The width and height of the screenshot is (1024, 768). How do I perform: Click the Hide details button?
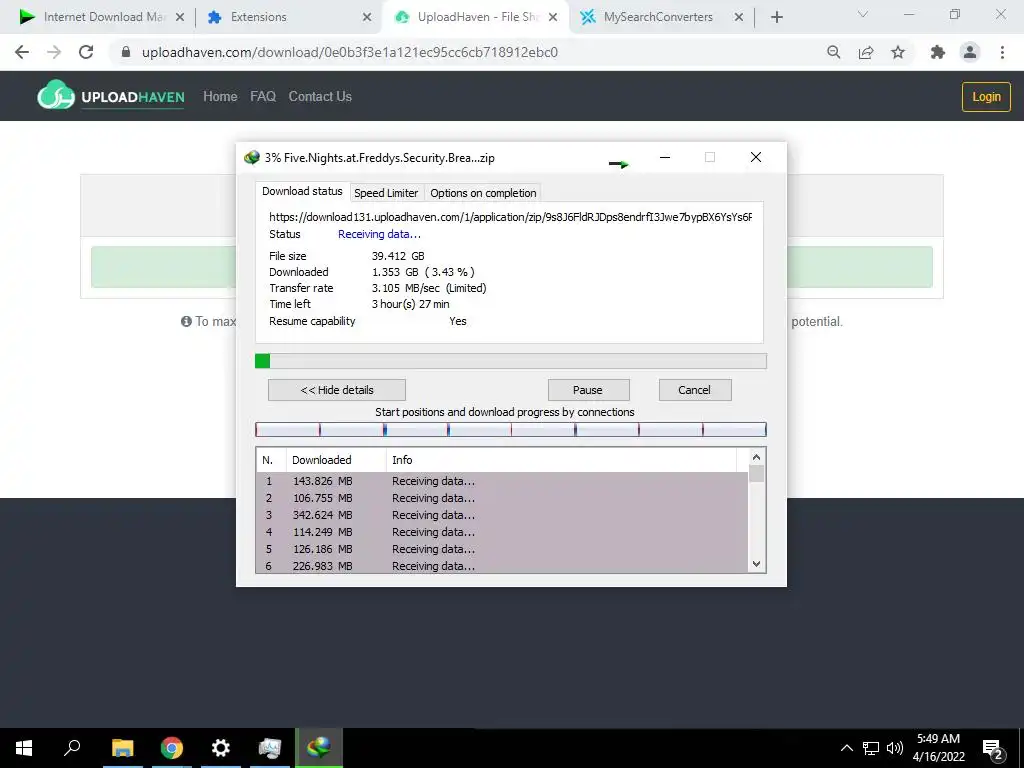pos(337,390)
